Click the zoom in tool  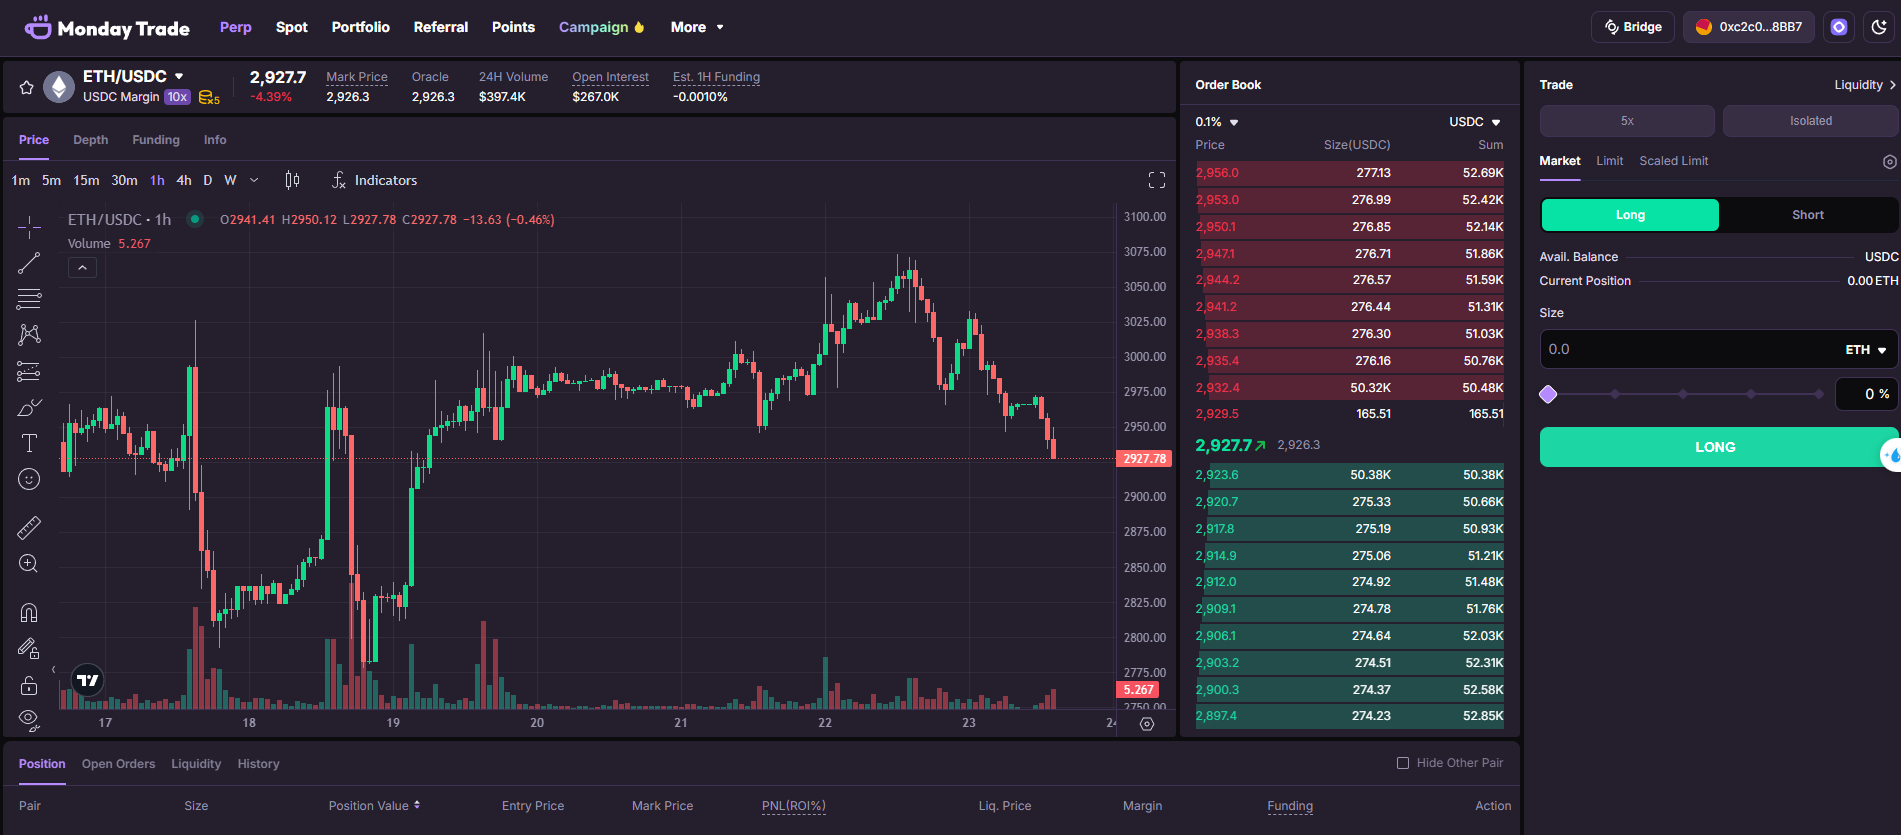pyautogui.click(x=29, y=564)
